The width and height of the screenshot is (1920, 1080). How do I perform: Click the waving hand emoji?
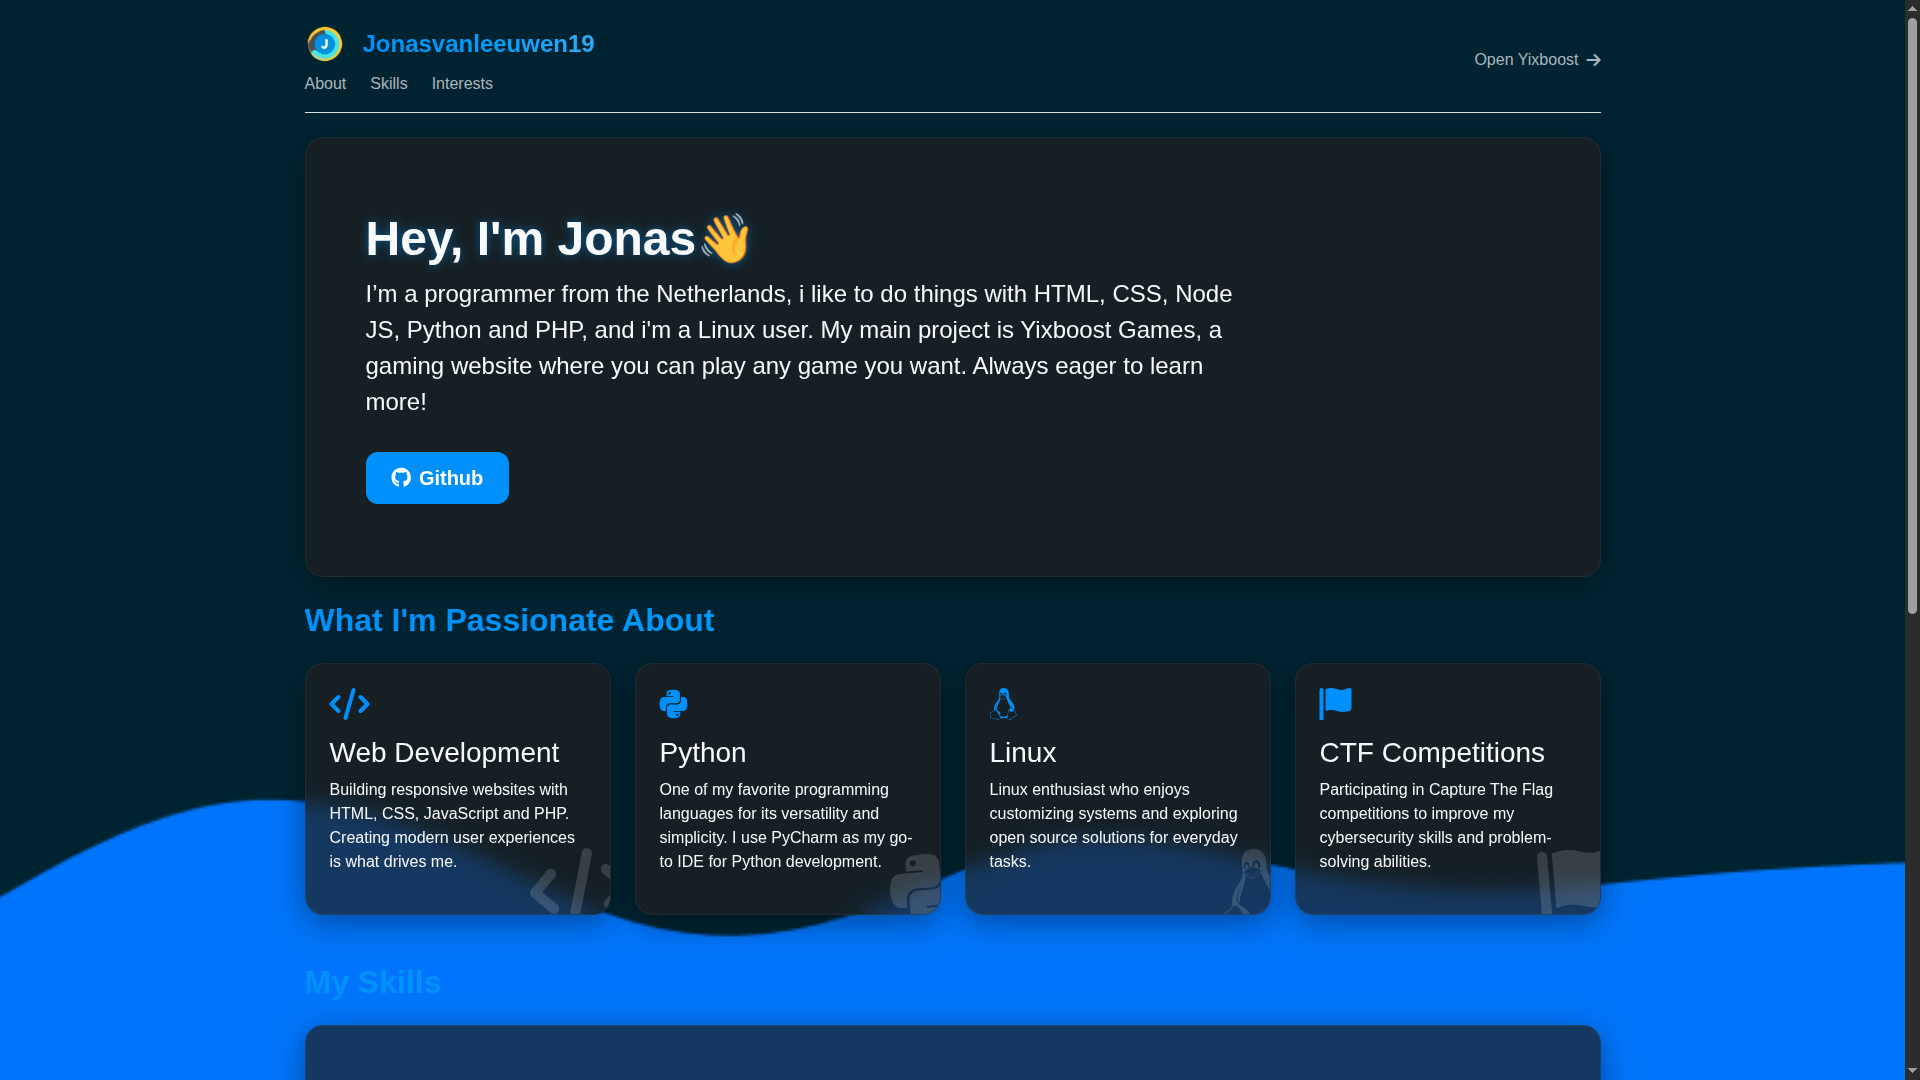click(725, 238)
